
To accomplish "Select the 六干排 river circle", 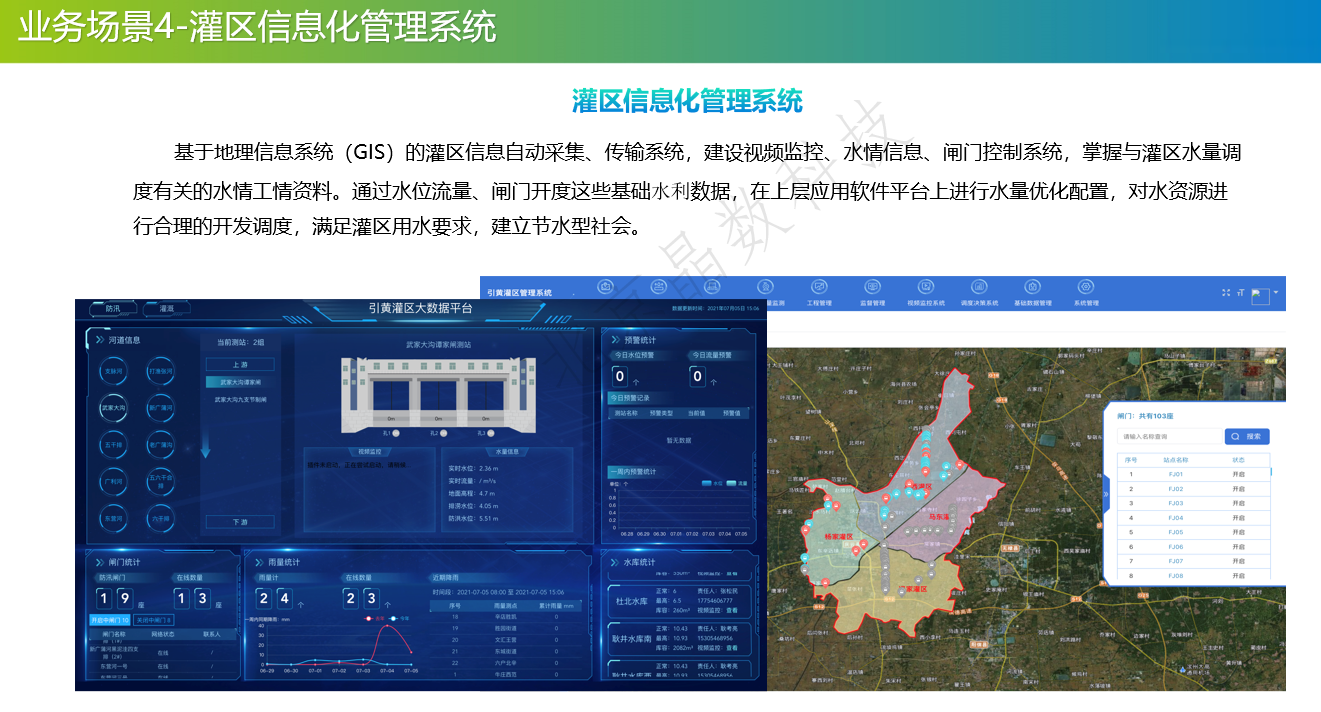I will click(x=160, y=519).
